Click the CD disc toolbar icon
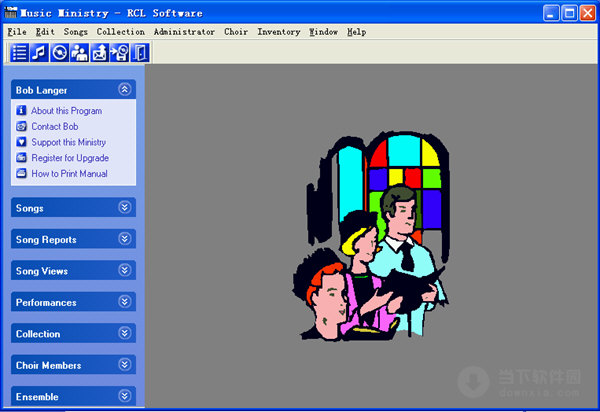 [59, 52]
